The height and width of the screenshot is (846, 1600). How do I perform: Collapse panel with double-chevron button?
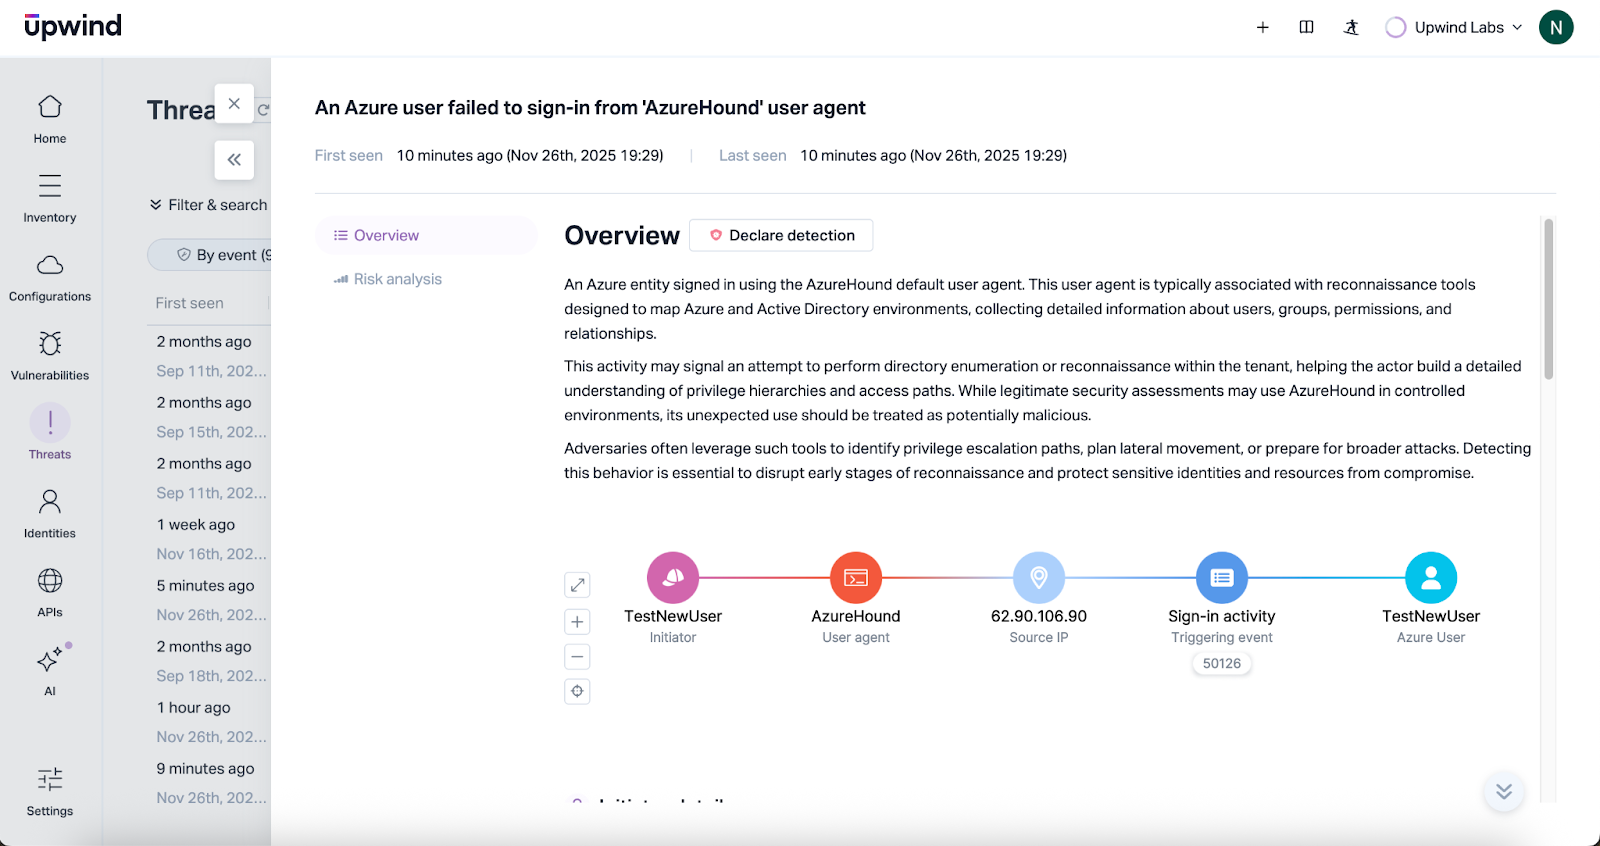tap(234, 160)
